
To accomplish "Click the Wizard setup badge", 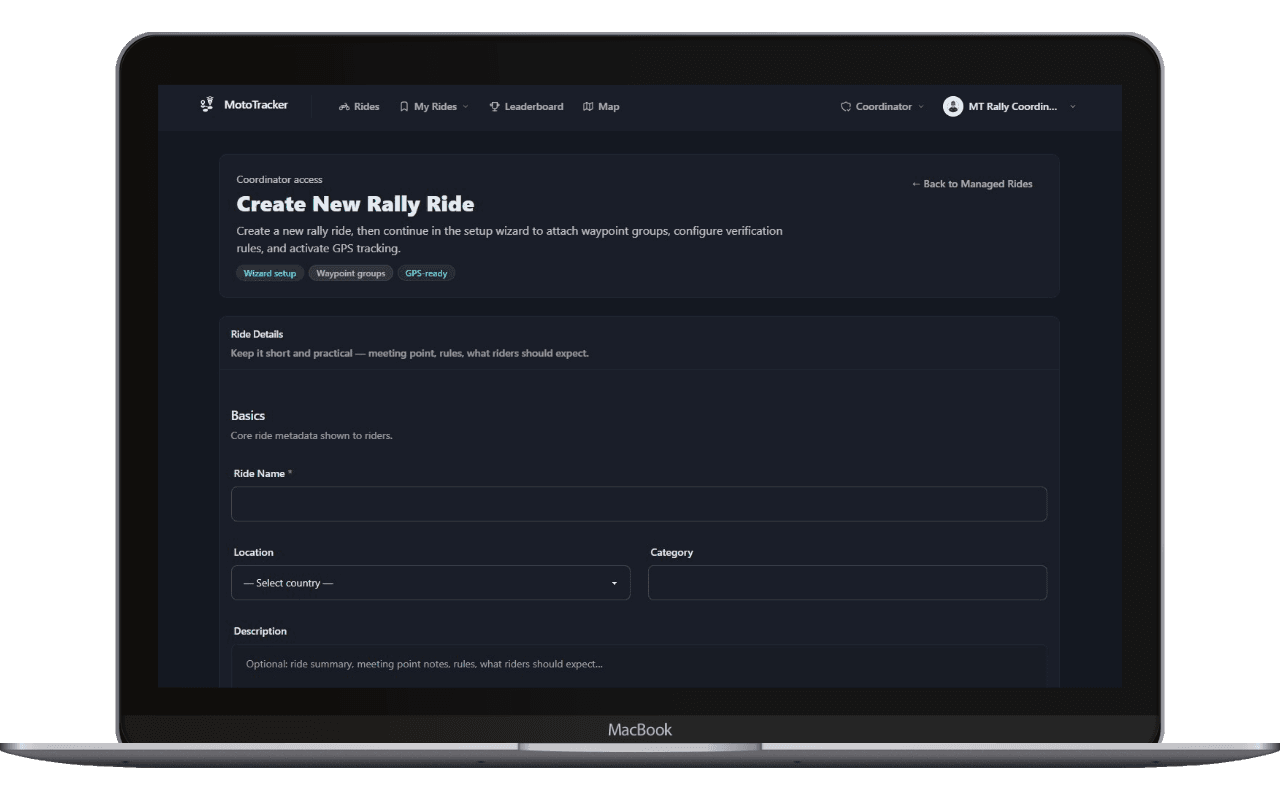I will [269, 272].
